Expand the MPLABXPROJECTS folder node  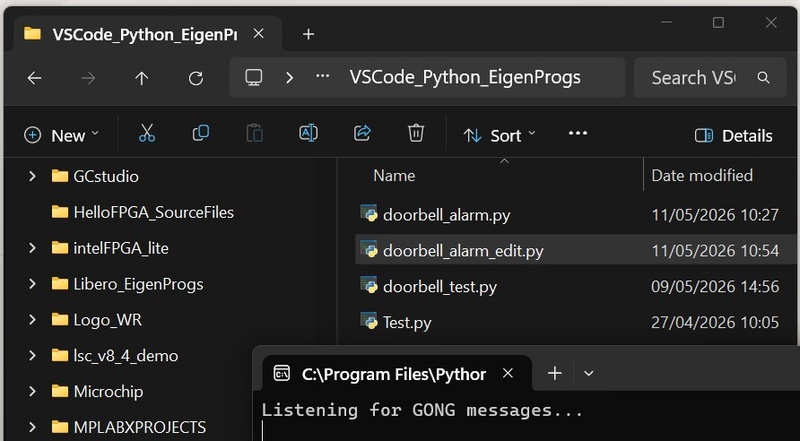(32, 427)
